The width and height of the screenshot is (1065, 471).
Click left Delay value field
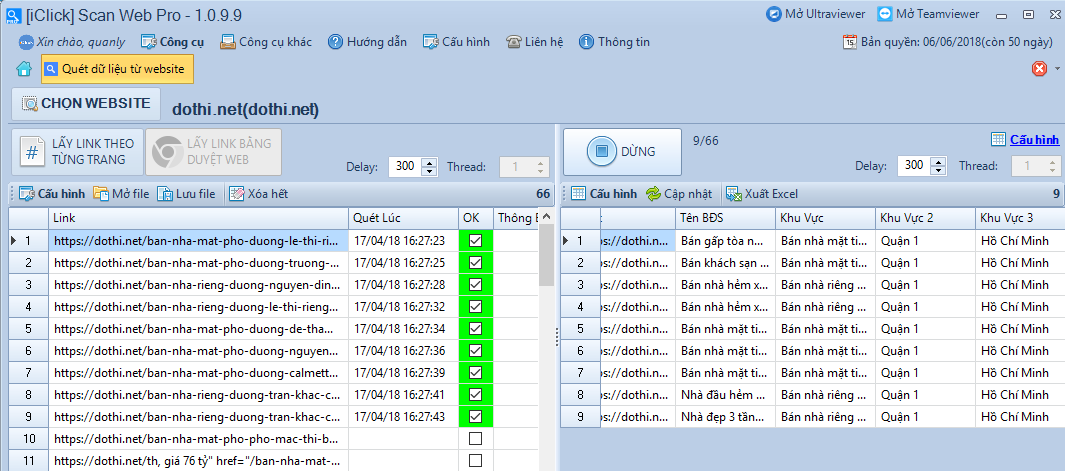point(405,167)
